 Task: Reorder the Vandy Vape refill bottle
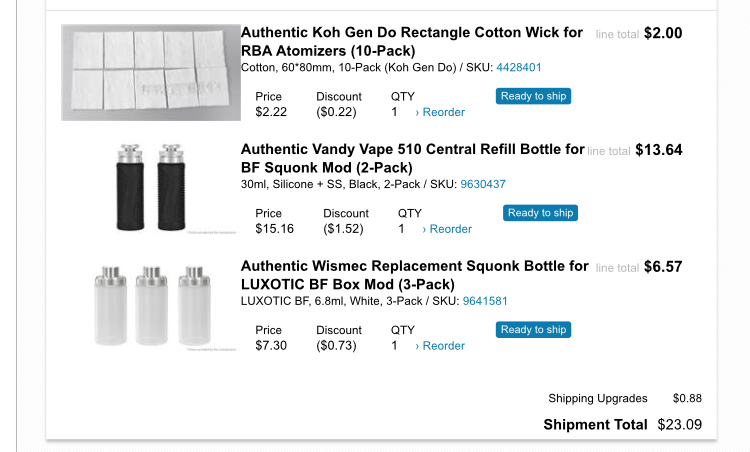[x=447, y=229]
